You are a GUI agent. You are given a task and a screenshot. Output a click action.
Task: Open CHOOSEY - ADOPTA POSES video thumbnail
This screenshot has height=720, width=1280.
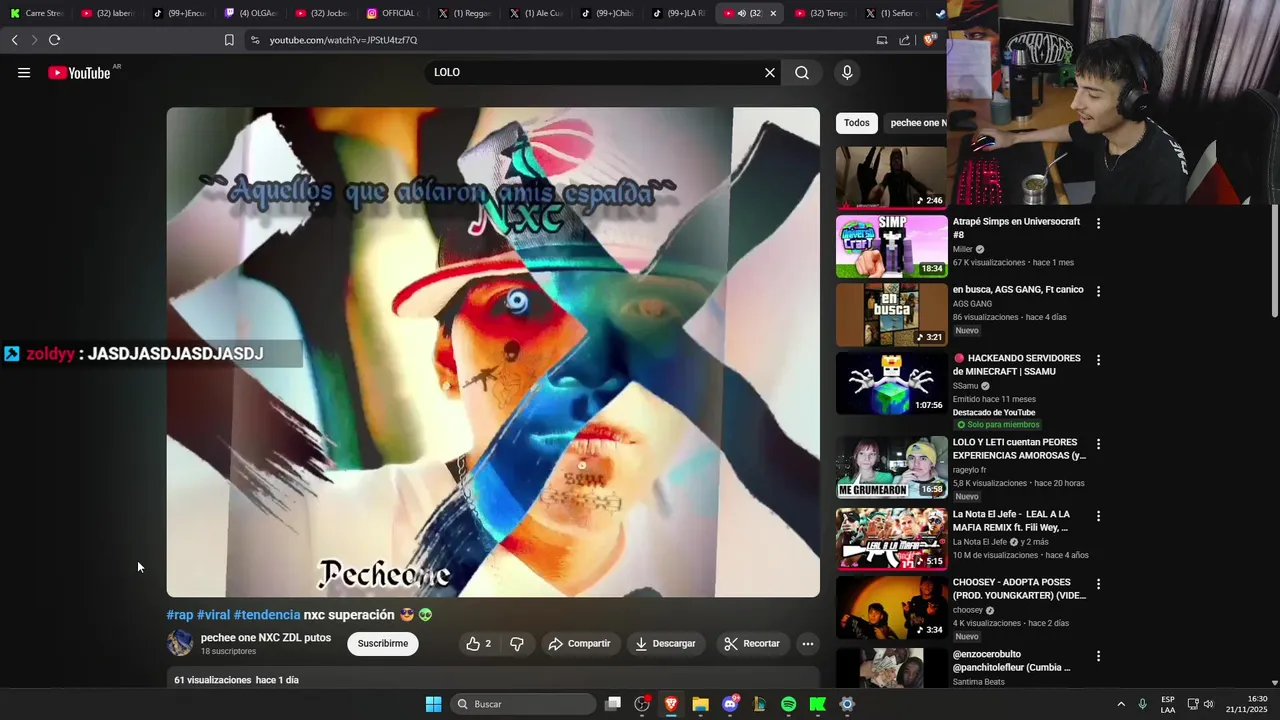(891, 607)
